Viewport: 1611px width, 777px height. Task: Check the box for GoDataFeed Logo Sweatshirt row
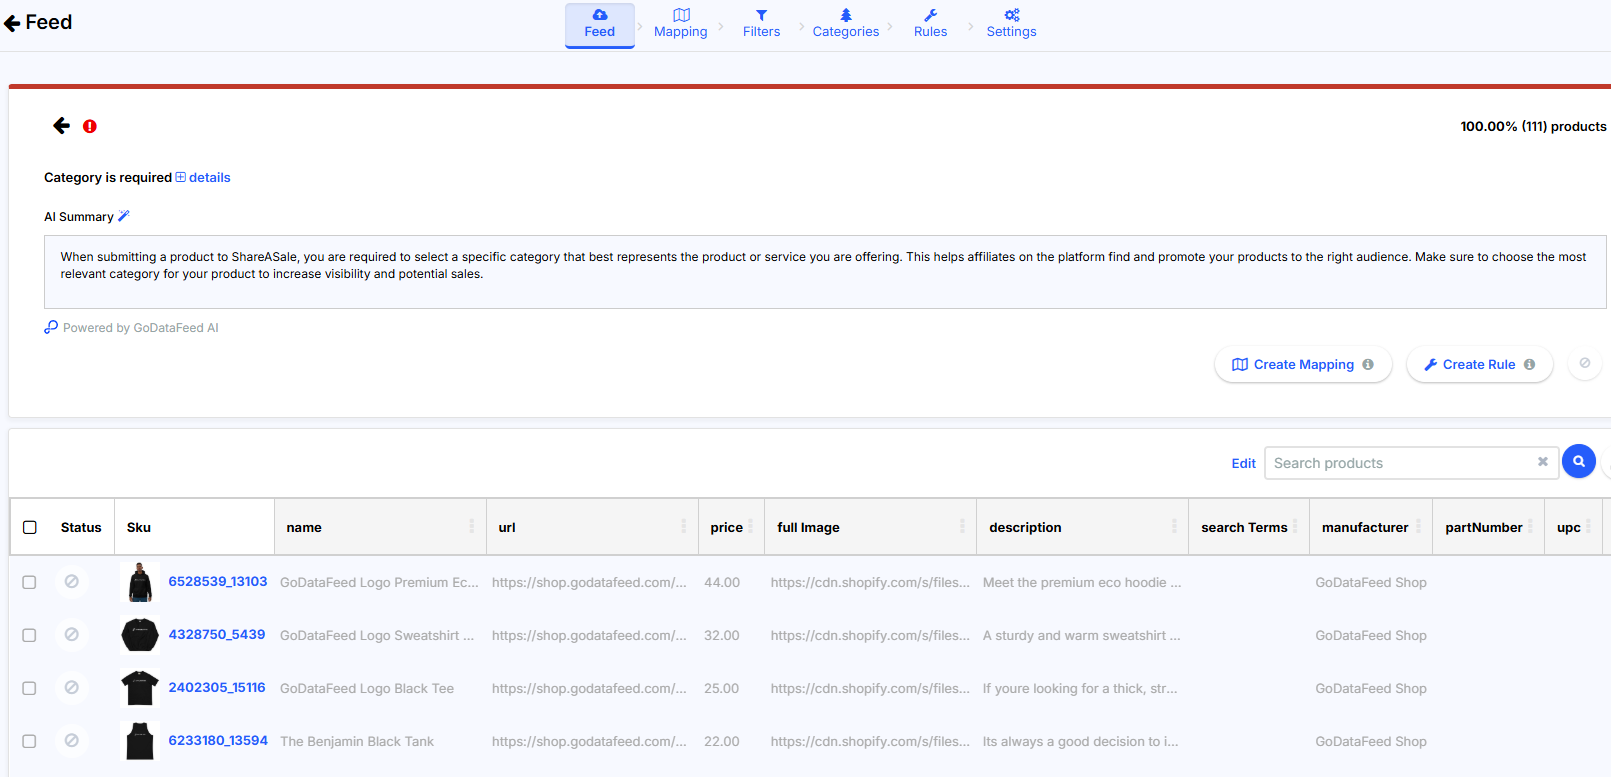point(29,635)
